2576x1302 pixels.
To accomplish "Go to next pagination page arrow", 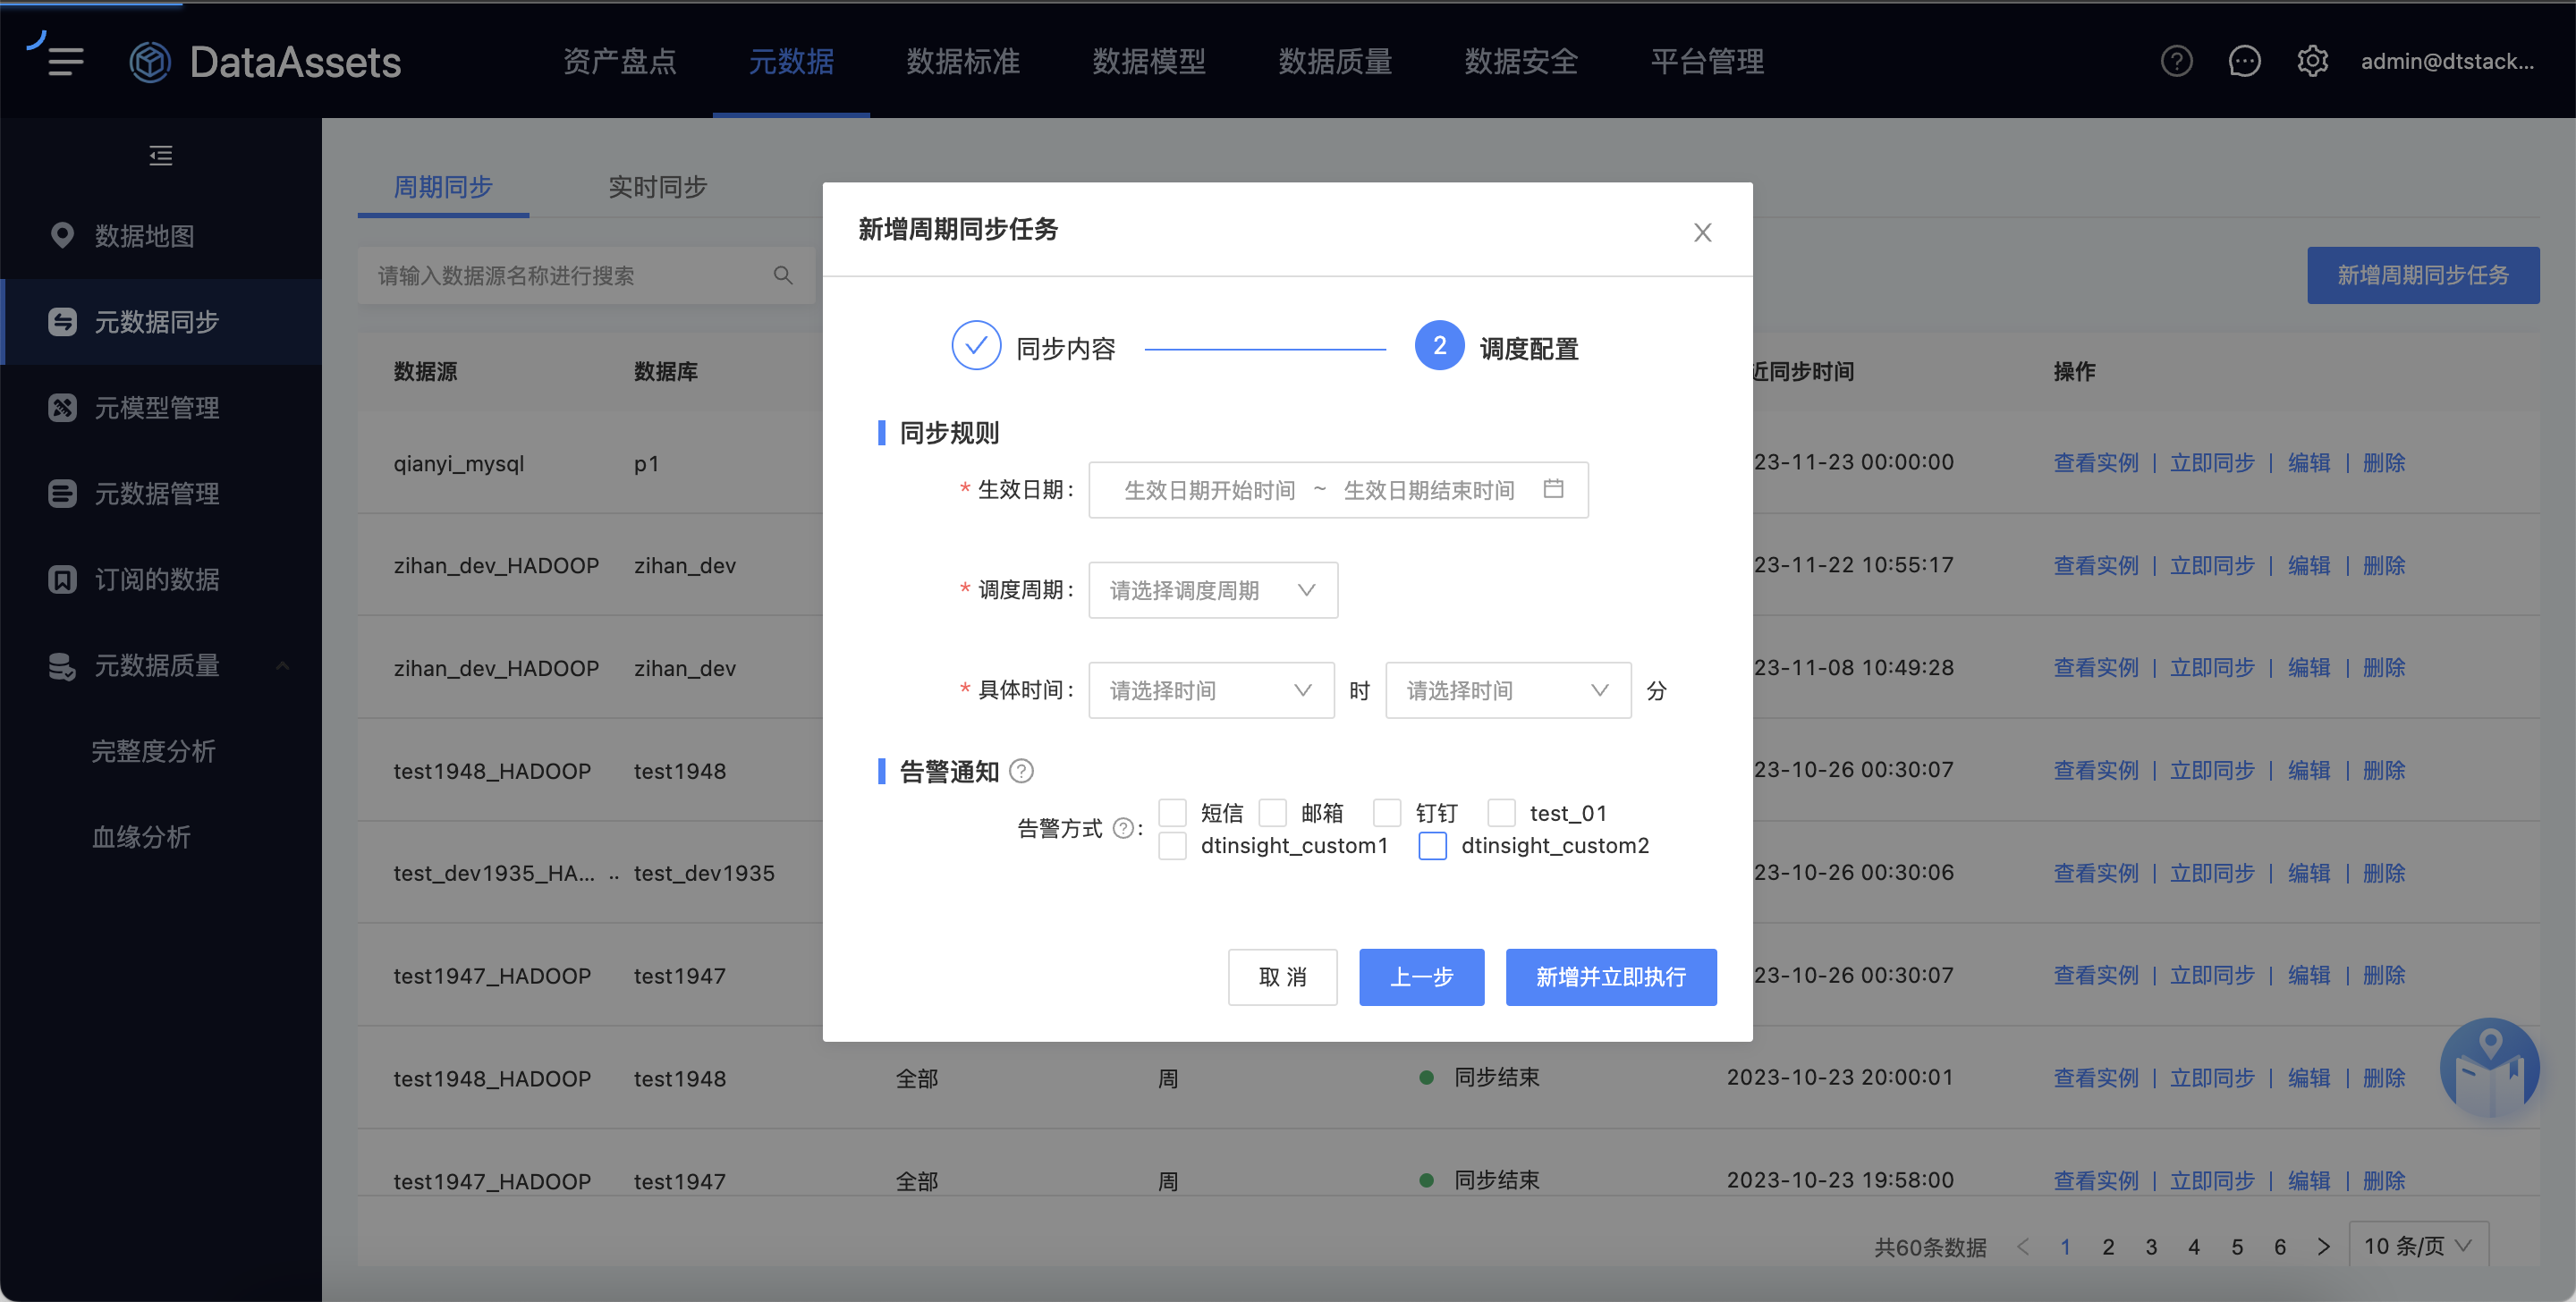I will click(2323, 1246).
